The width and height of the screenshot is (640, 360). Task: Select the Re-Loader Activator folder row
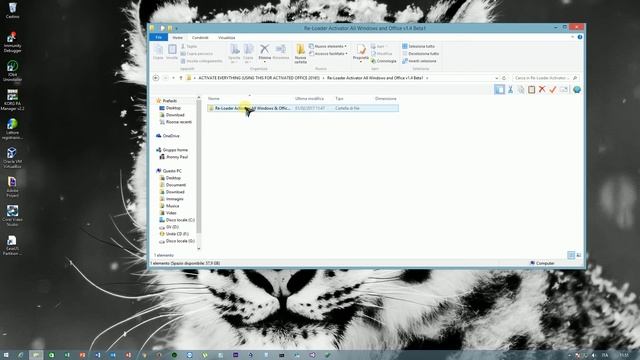point(302,108)
